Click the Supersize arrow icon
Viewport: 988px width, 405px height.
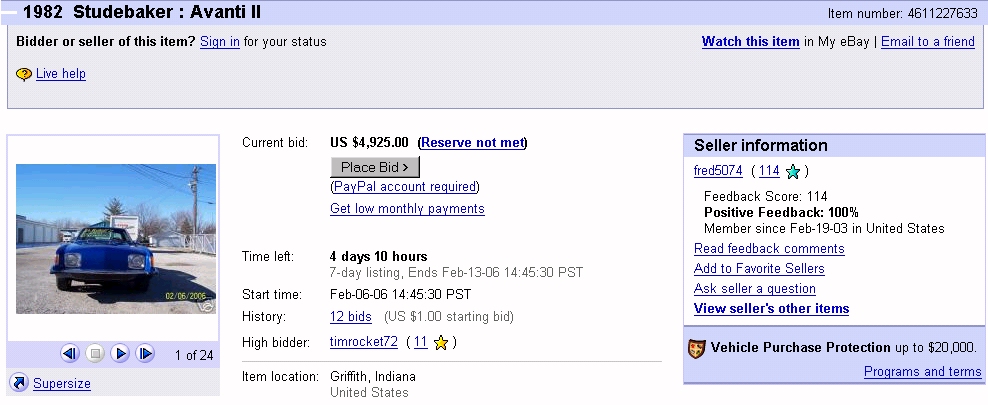[18, 383]
